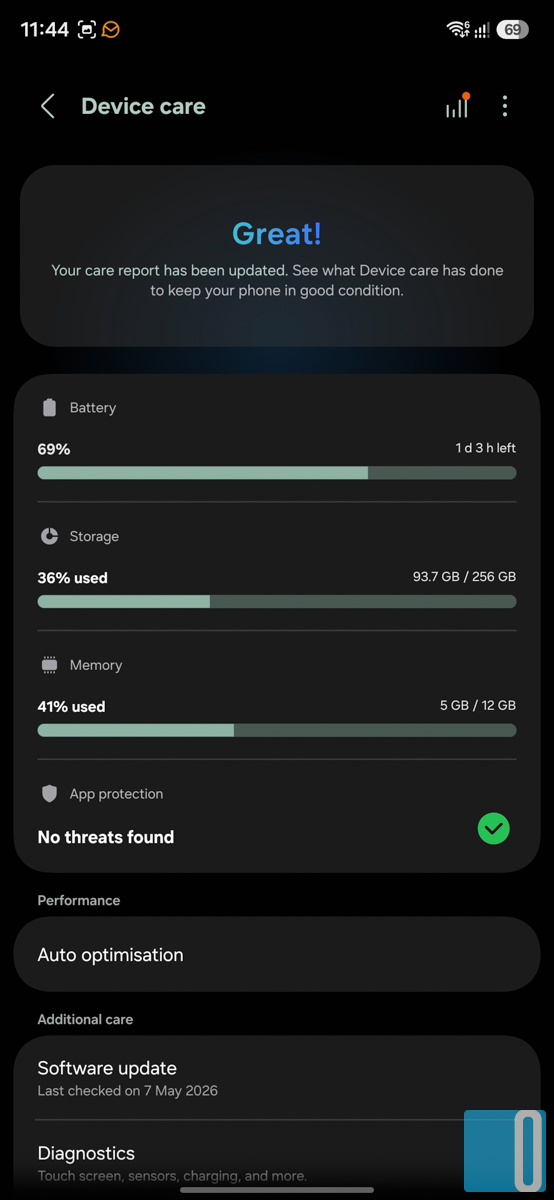
Task: Open Auto optimisation settings
Action: [277, 955]
